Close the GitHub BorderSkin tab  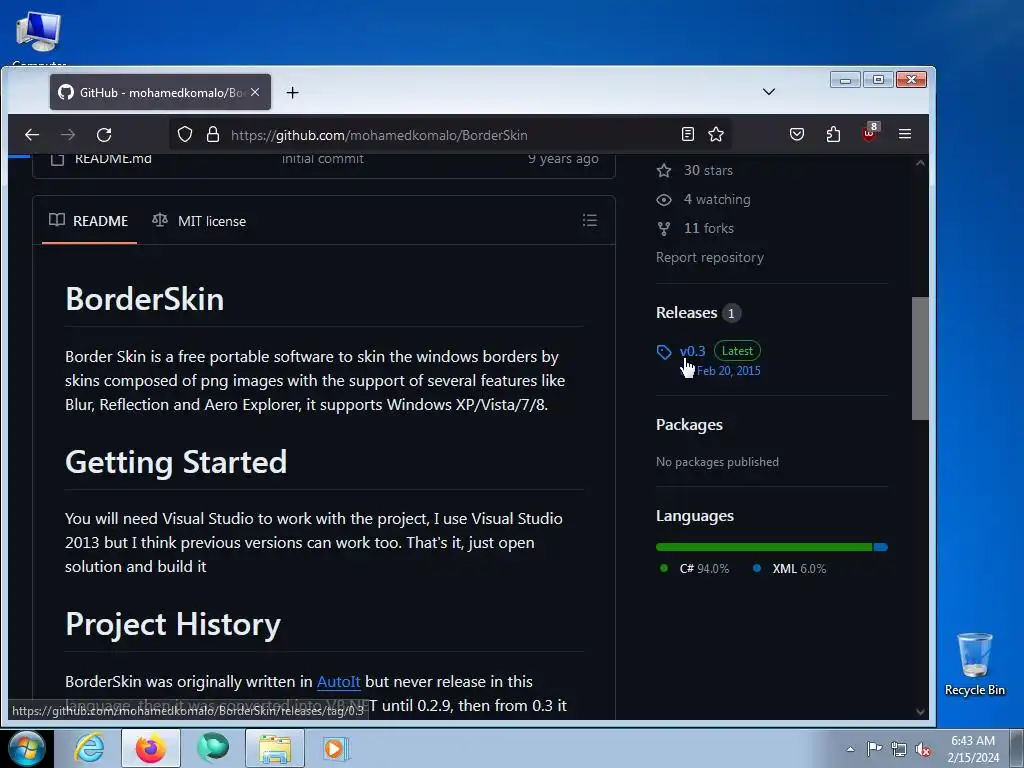pyautogui.click(x=255, y=93)
